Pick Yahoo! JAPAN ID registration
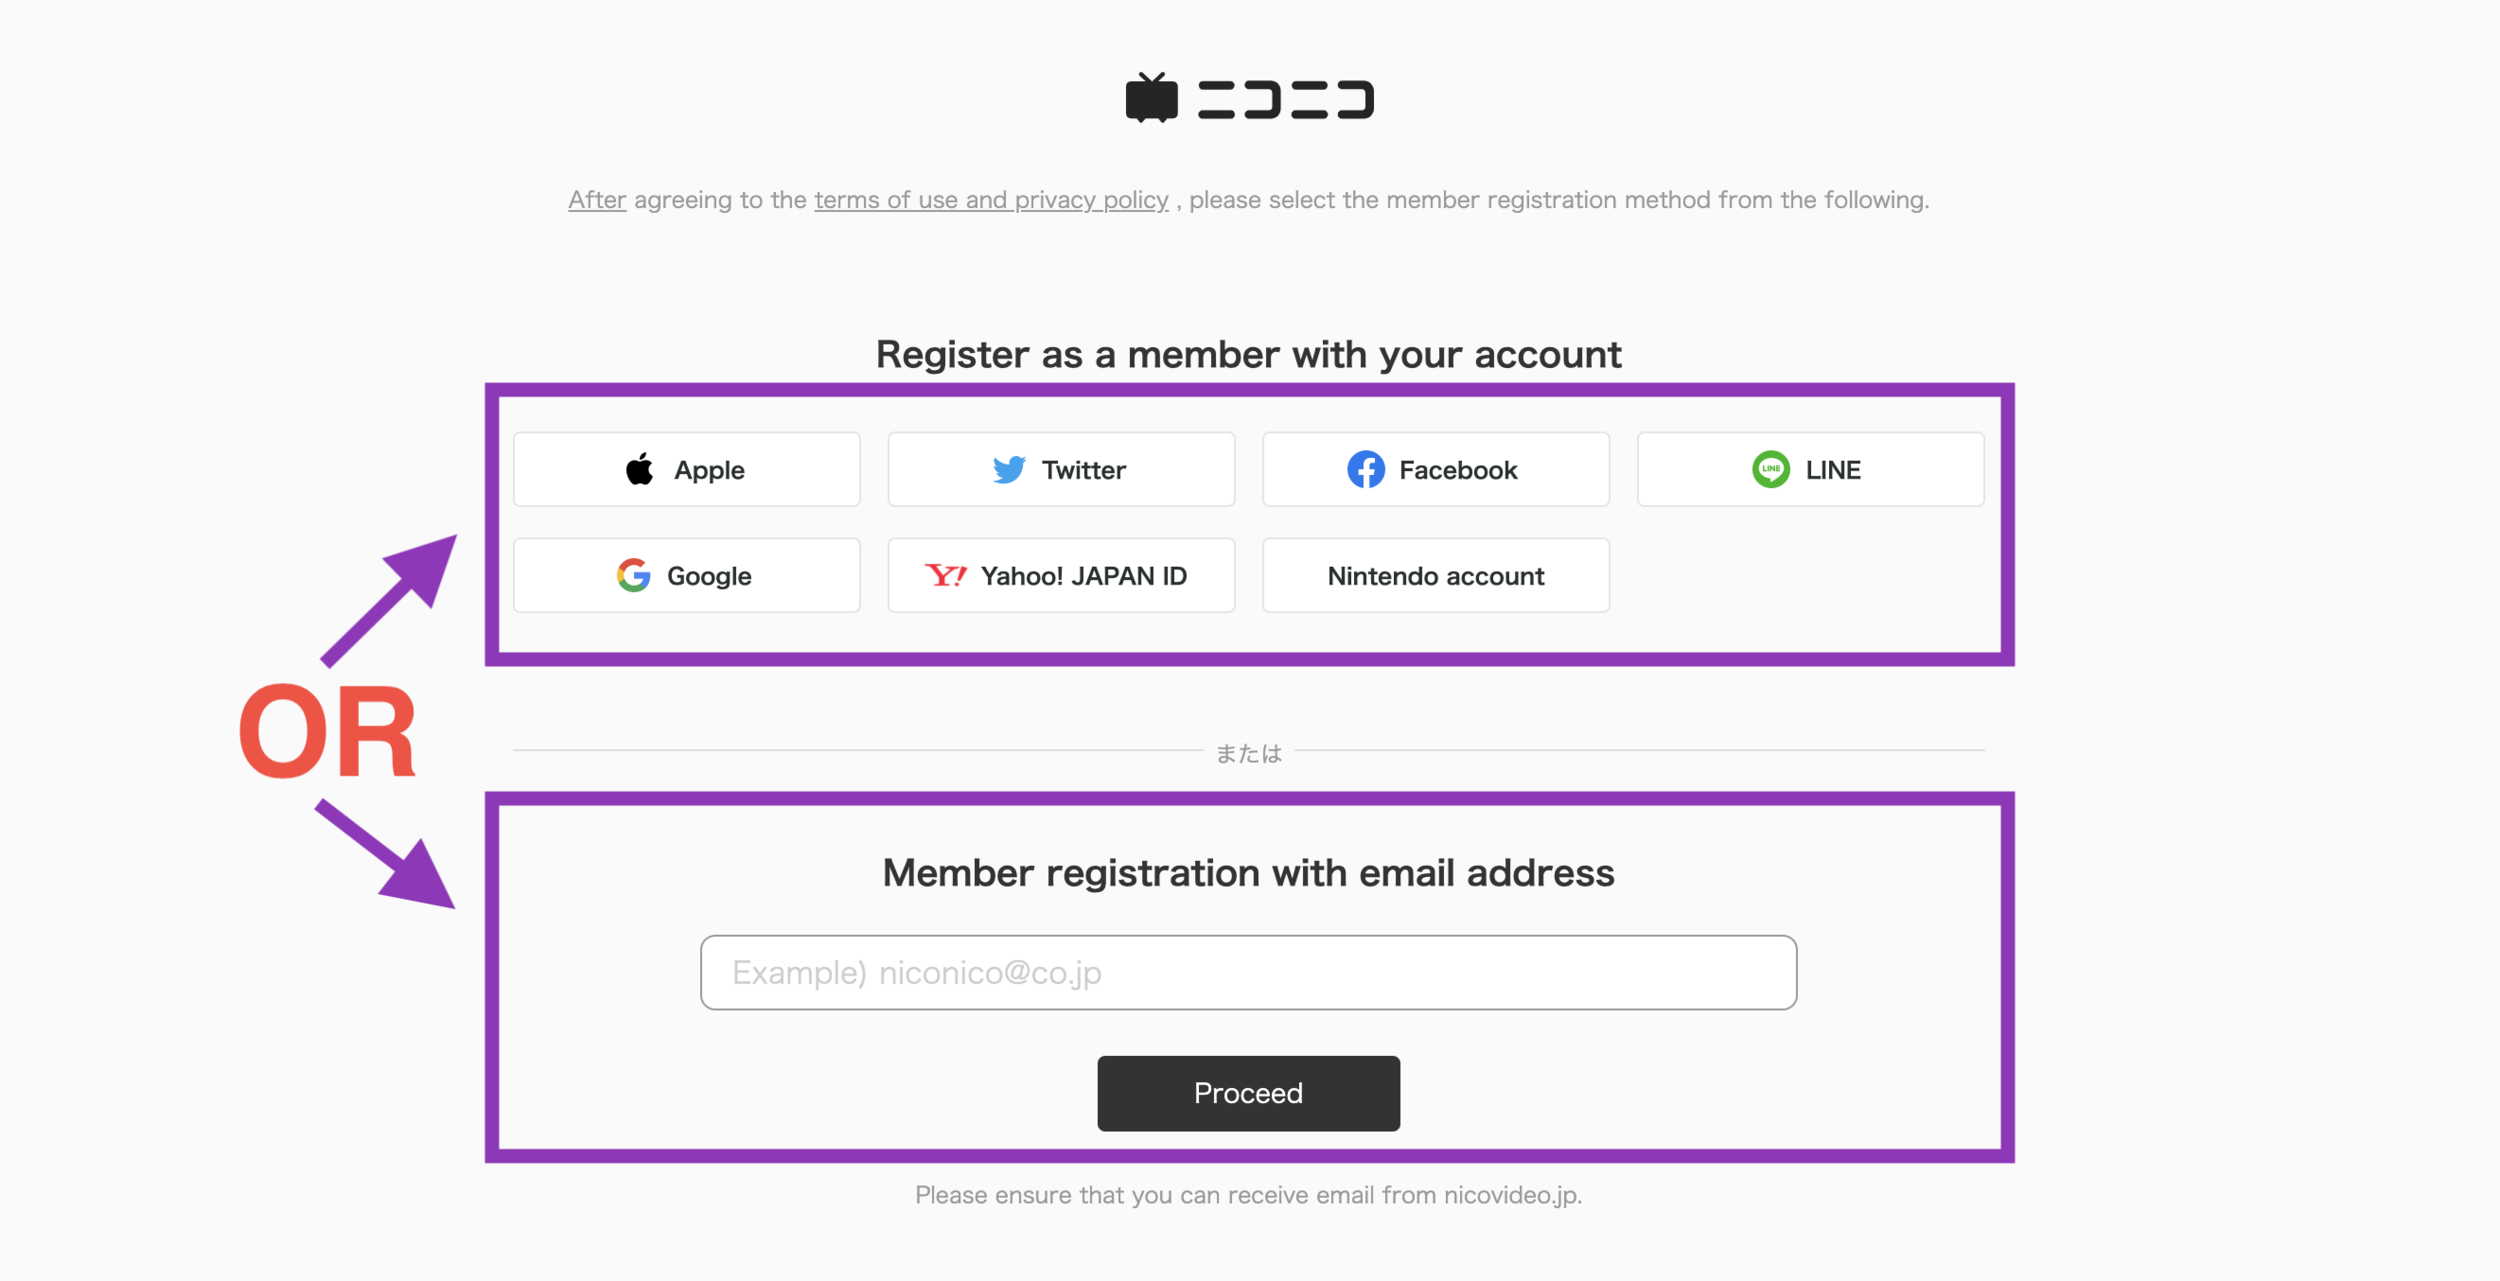This screenshot has height=1281, width=2500. coord(1061,575)
